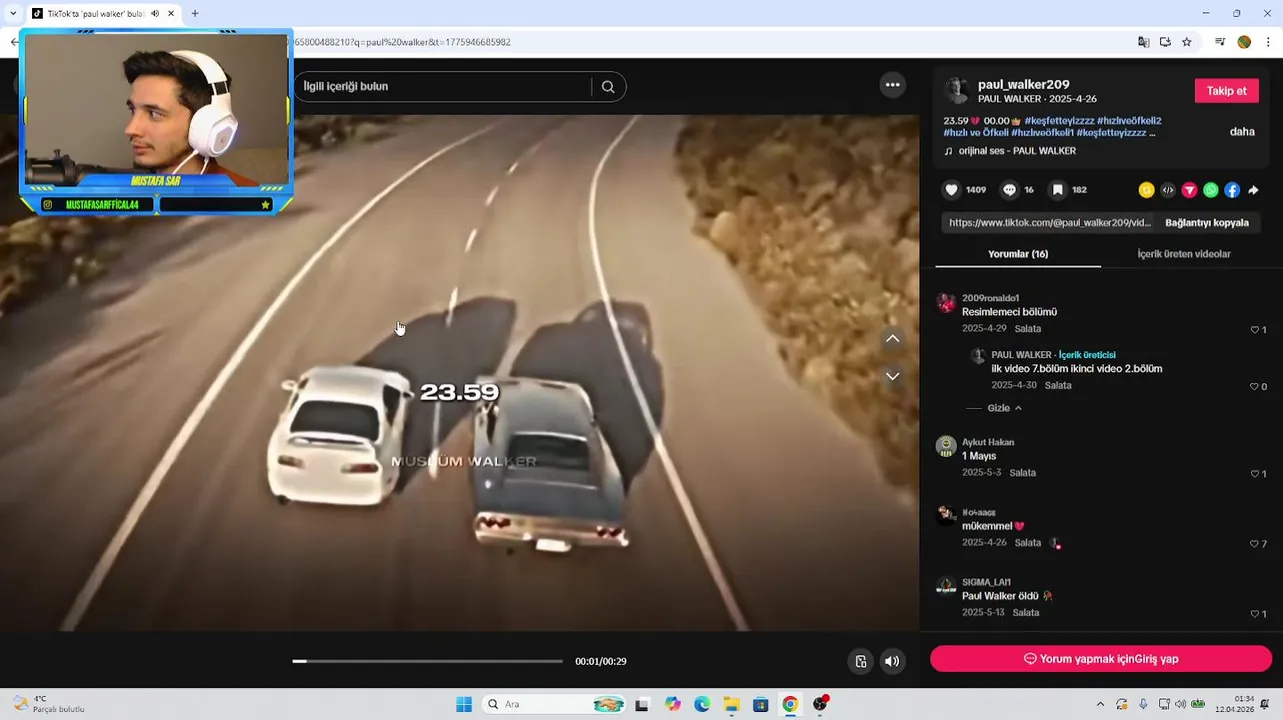The image size is (1283, 720).
Task: Show hidden tray icons chevron
Action: (1100, 704)
